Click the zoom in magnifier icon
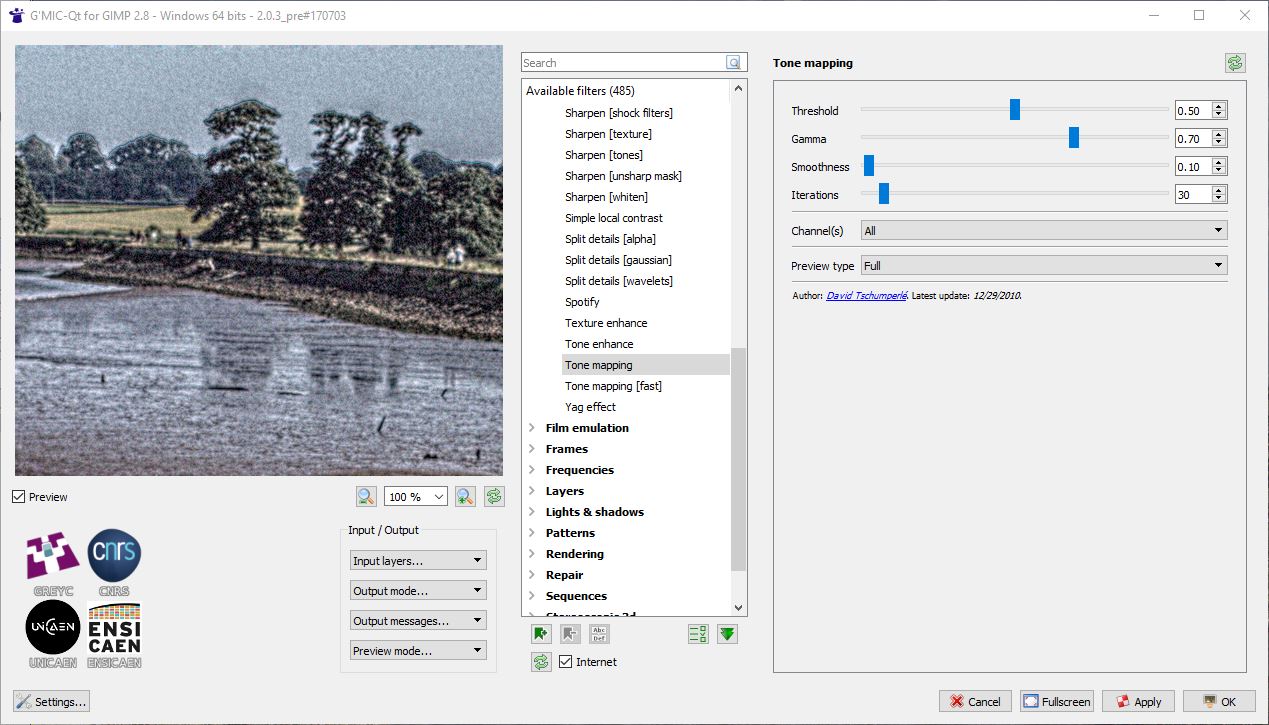Screen dimensions: 1269x725 pyautogui.click(x=464, y=496)
